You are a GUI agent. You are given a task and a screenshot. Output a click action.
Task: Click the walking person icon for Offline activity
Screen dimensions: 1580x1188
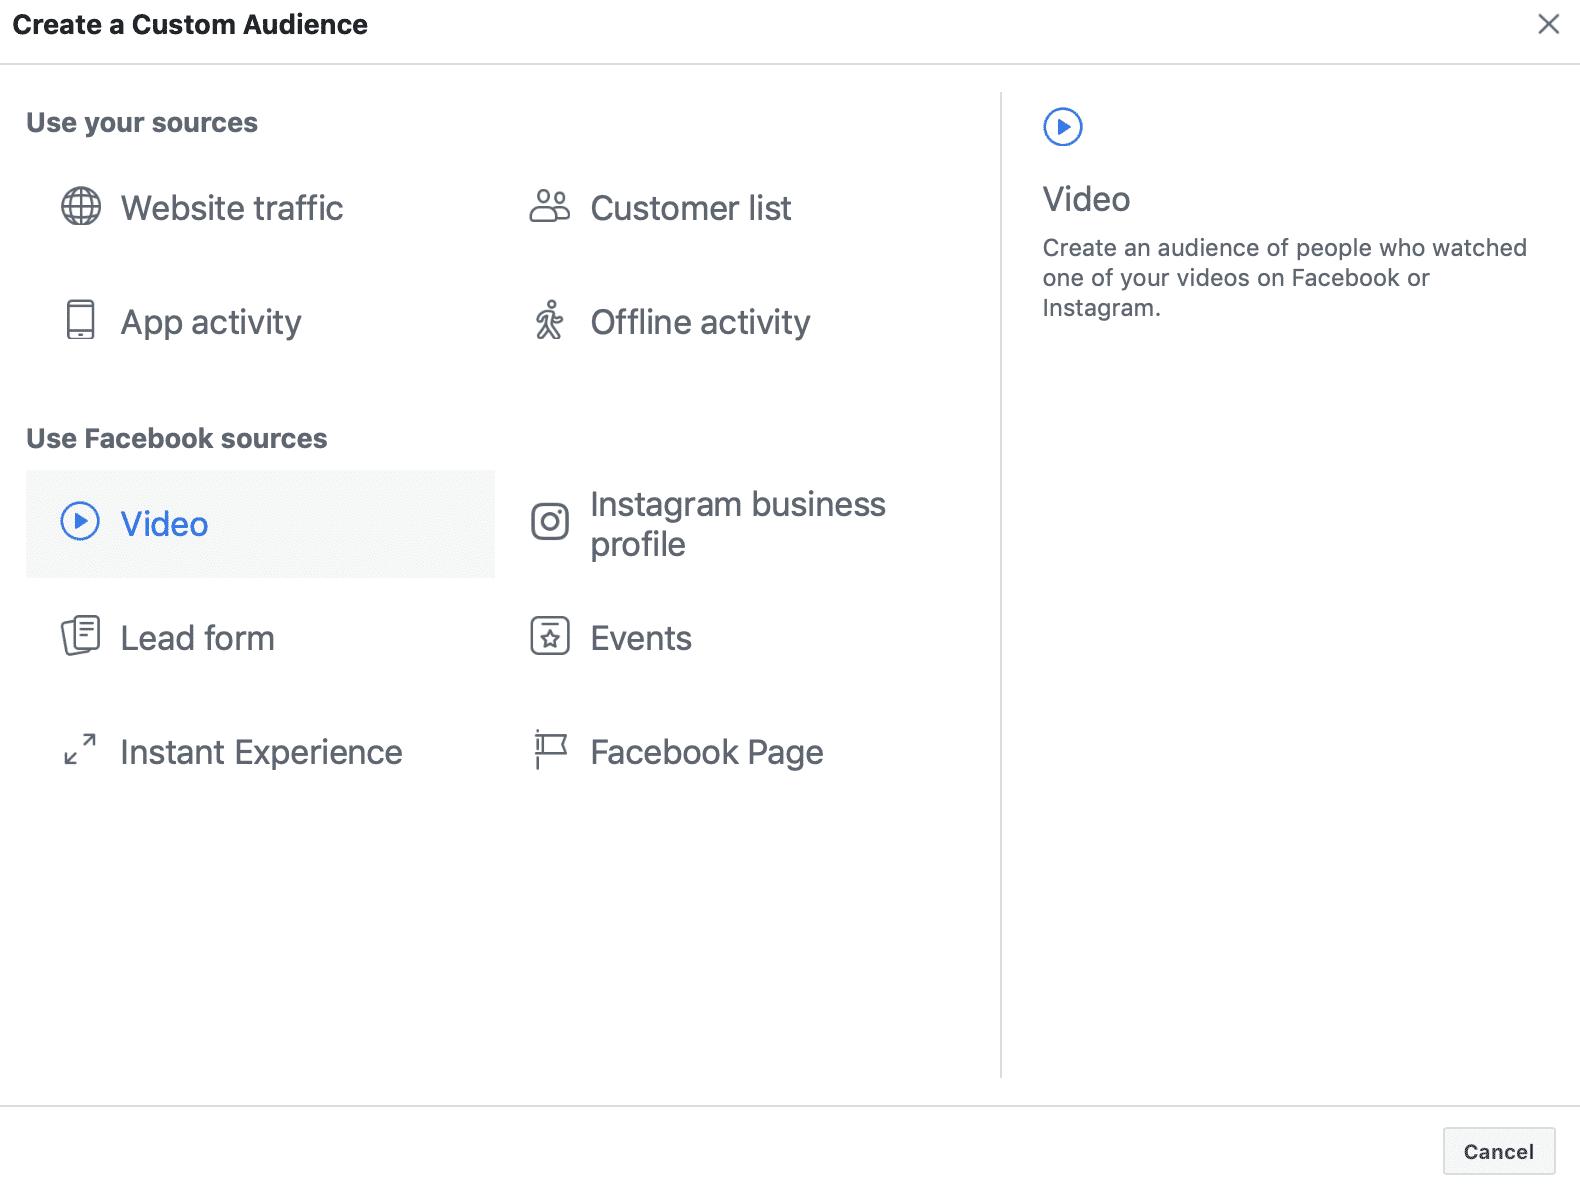coord(549,320)
